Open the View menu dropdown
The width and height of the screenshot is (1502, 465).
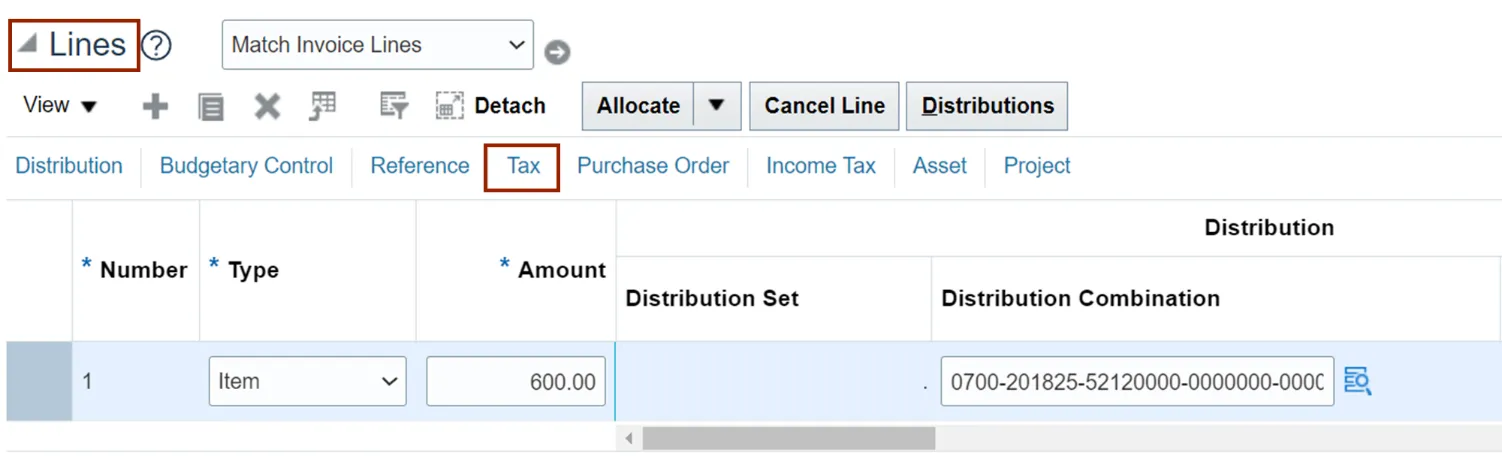point(60,106)
